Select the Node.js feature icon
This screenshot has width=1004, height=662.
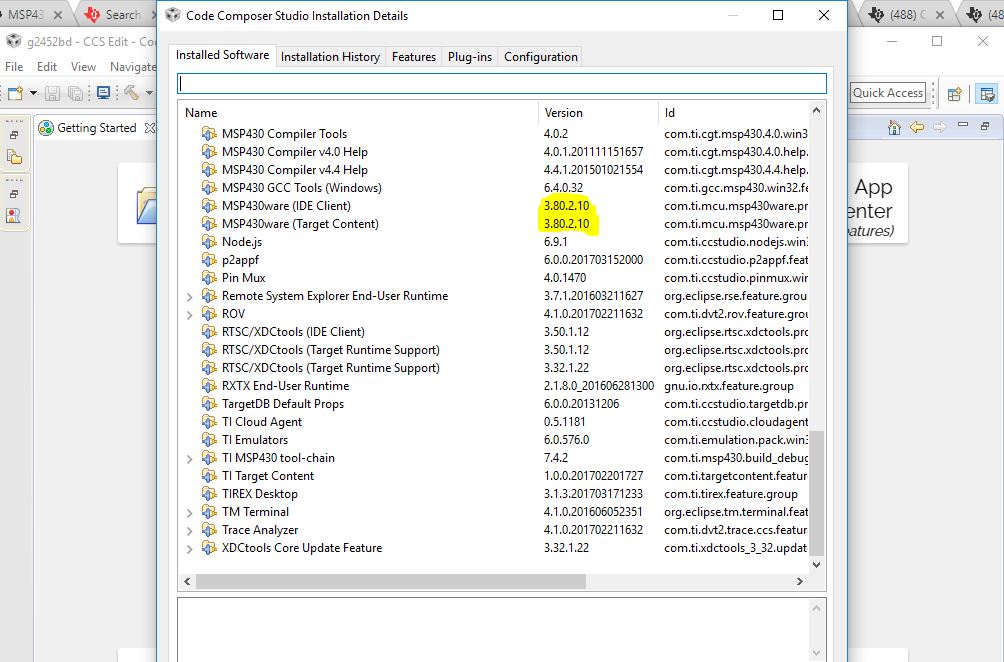209,241
